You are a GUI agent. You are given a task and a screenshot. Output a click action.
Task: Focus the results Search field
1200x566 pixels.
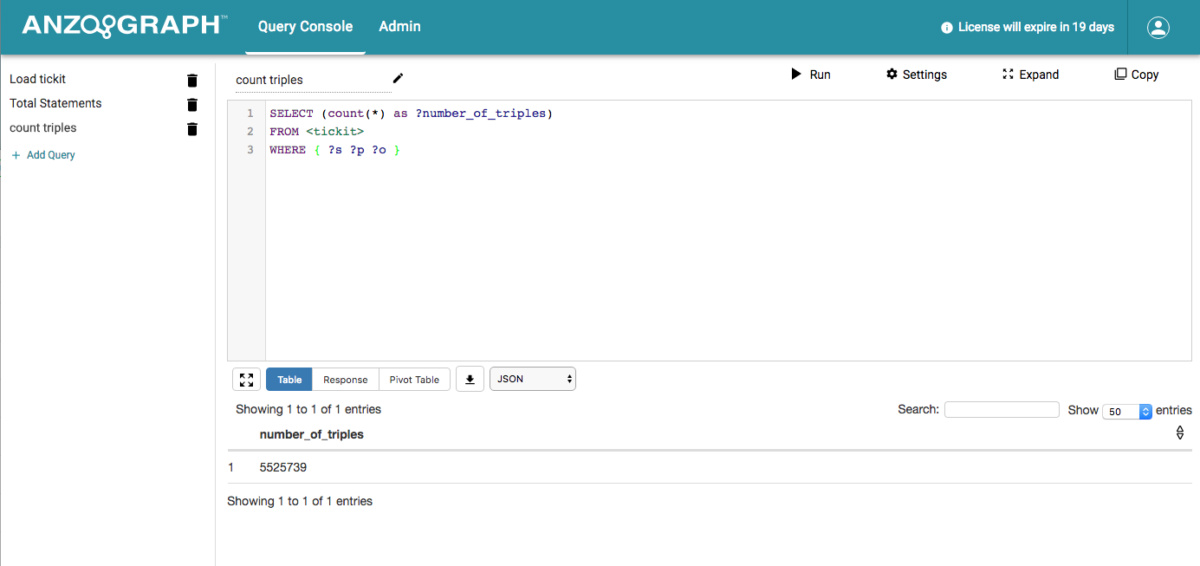(x=1001, y=409)
